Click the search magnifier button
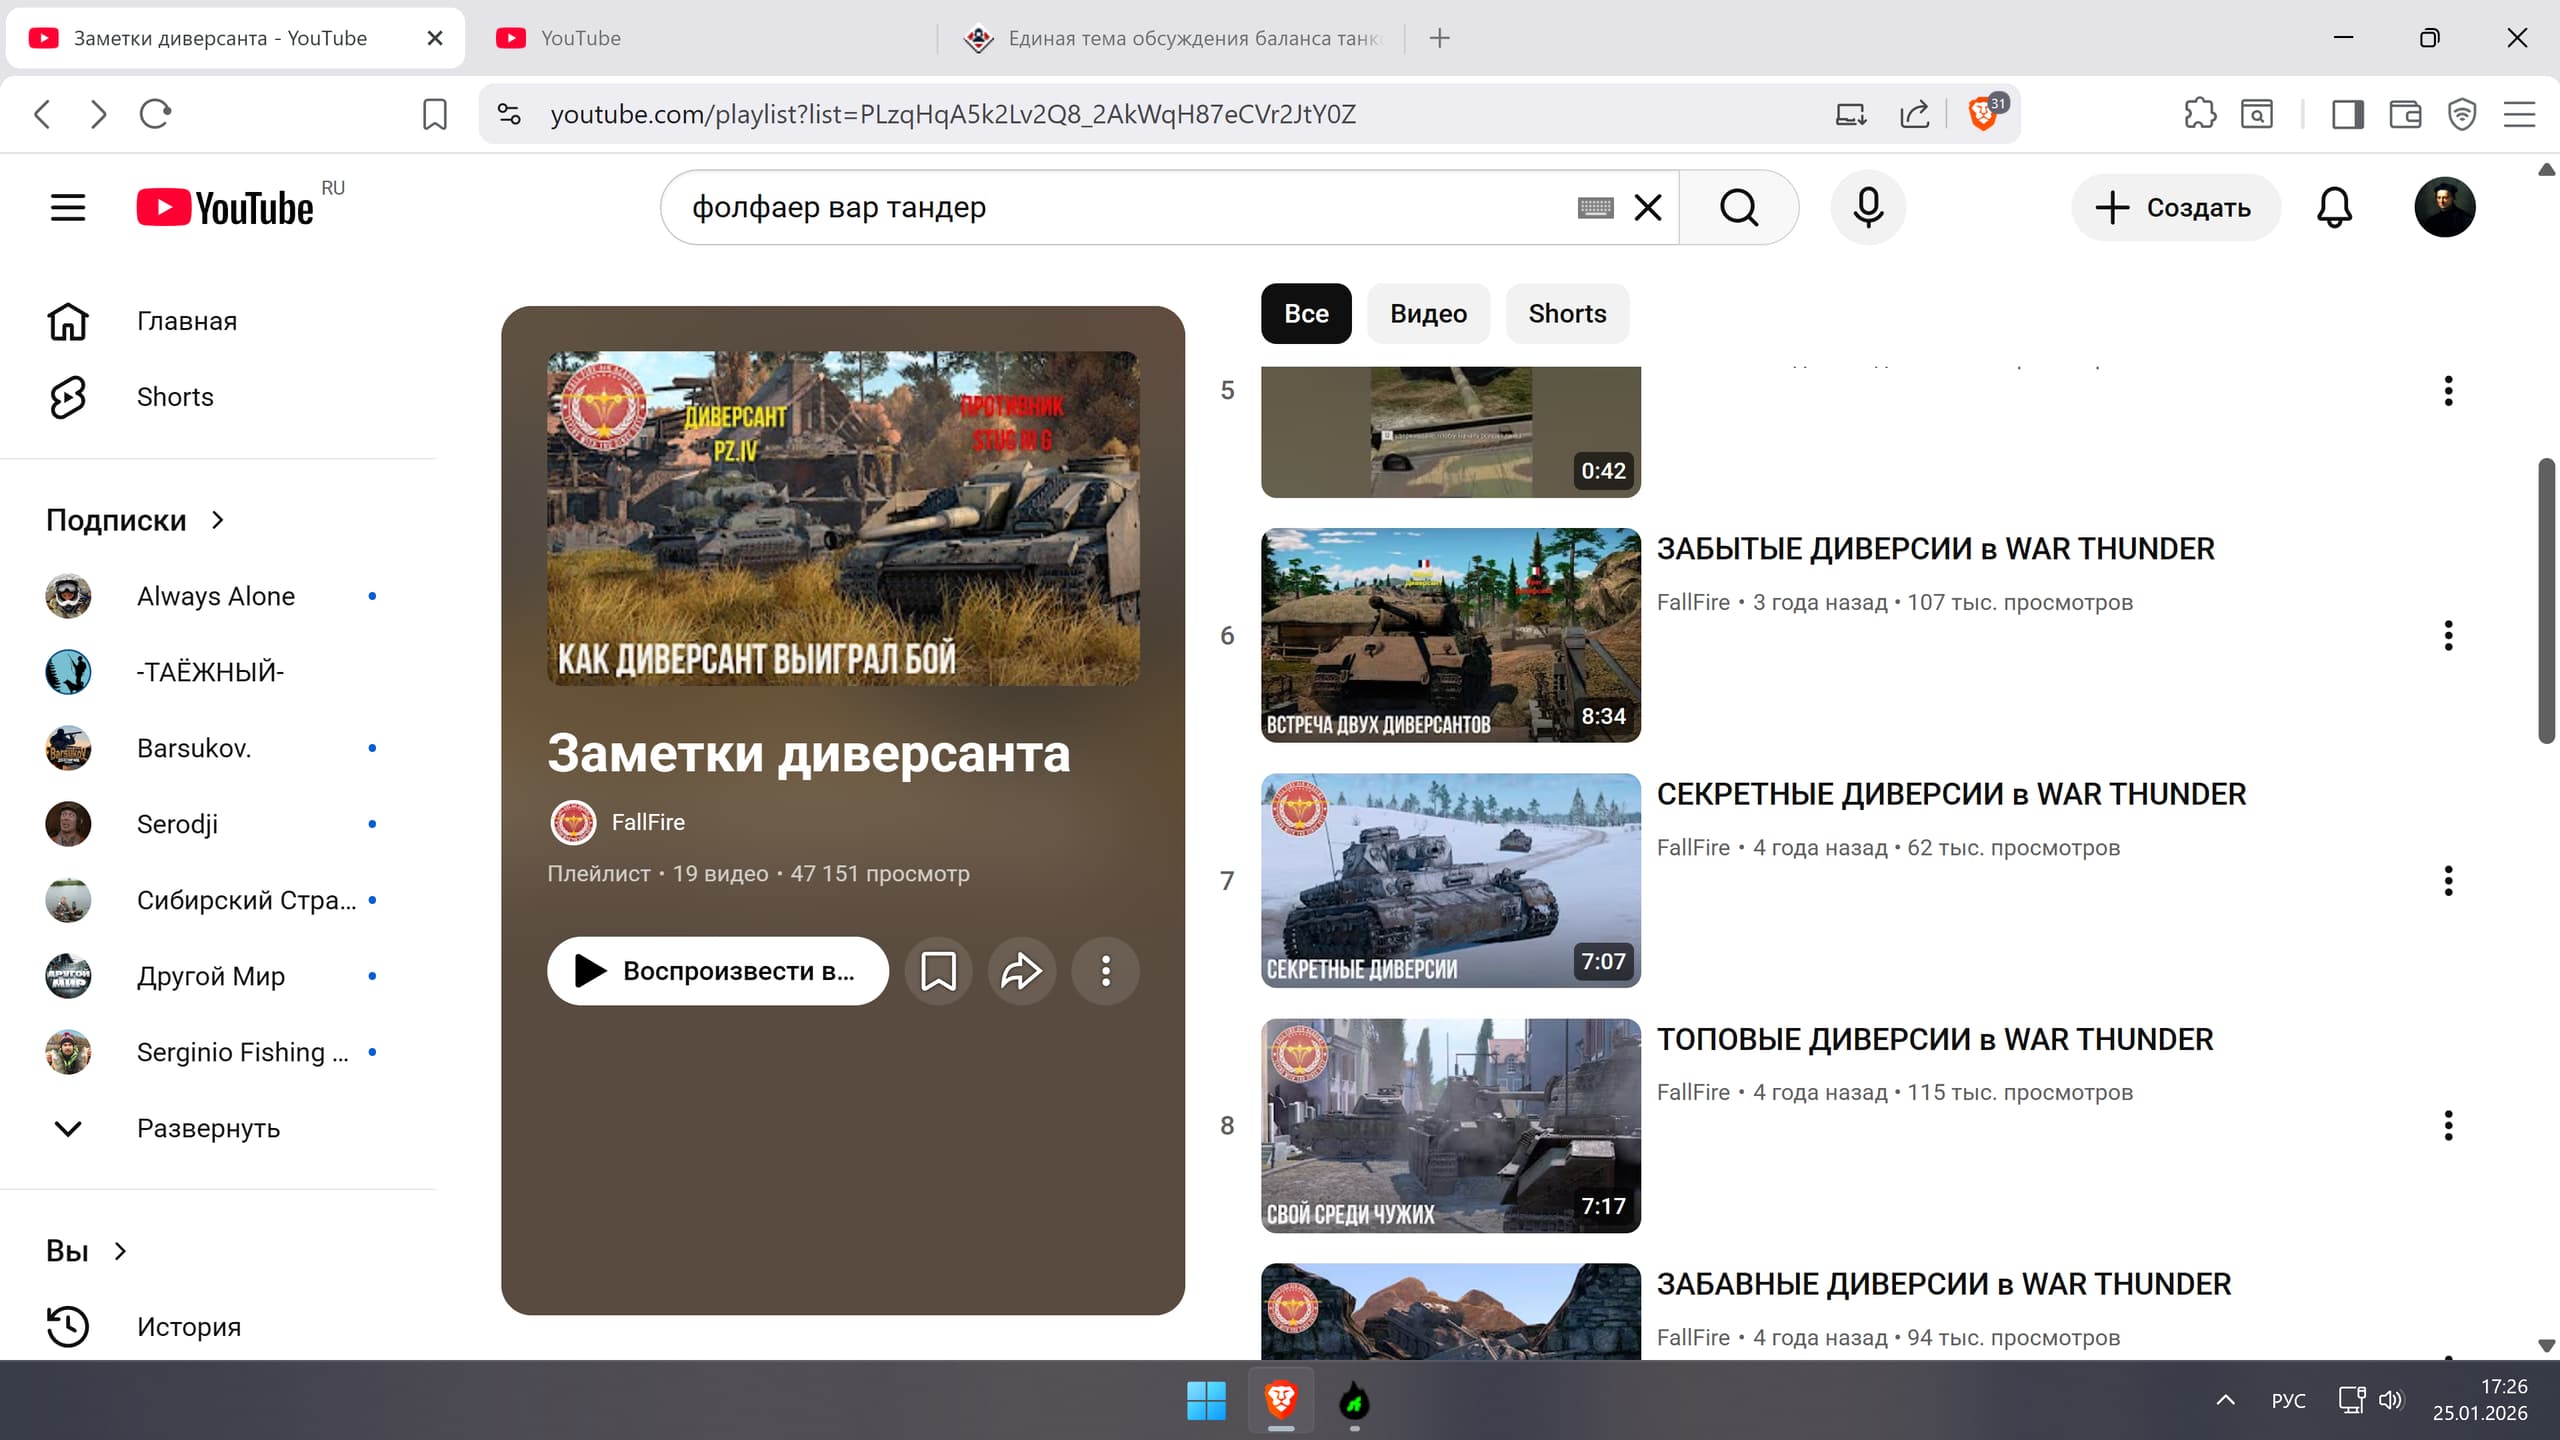Screen dimensions: 2560x1440 [x=1738, y=207]
